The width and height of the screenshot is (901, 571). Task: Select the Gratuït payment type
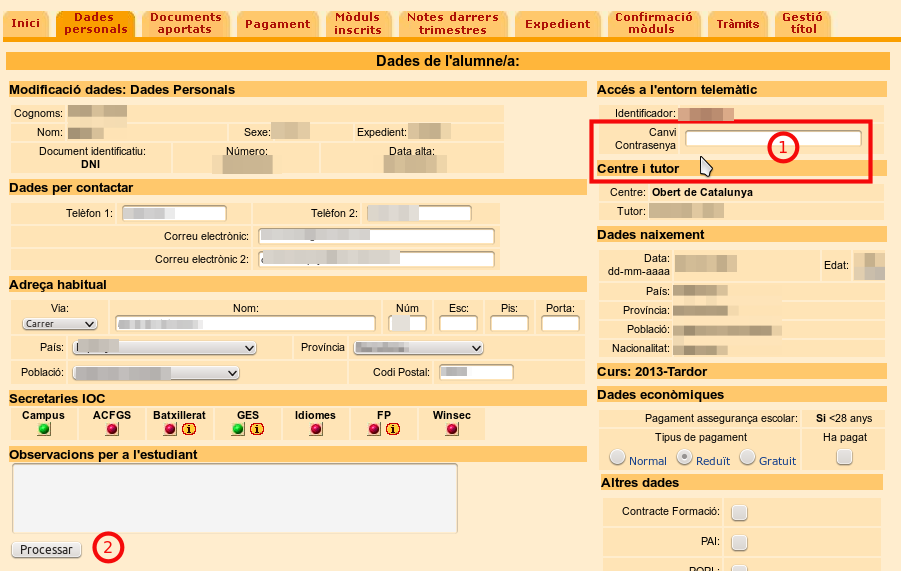[748, 457]
